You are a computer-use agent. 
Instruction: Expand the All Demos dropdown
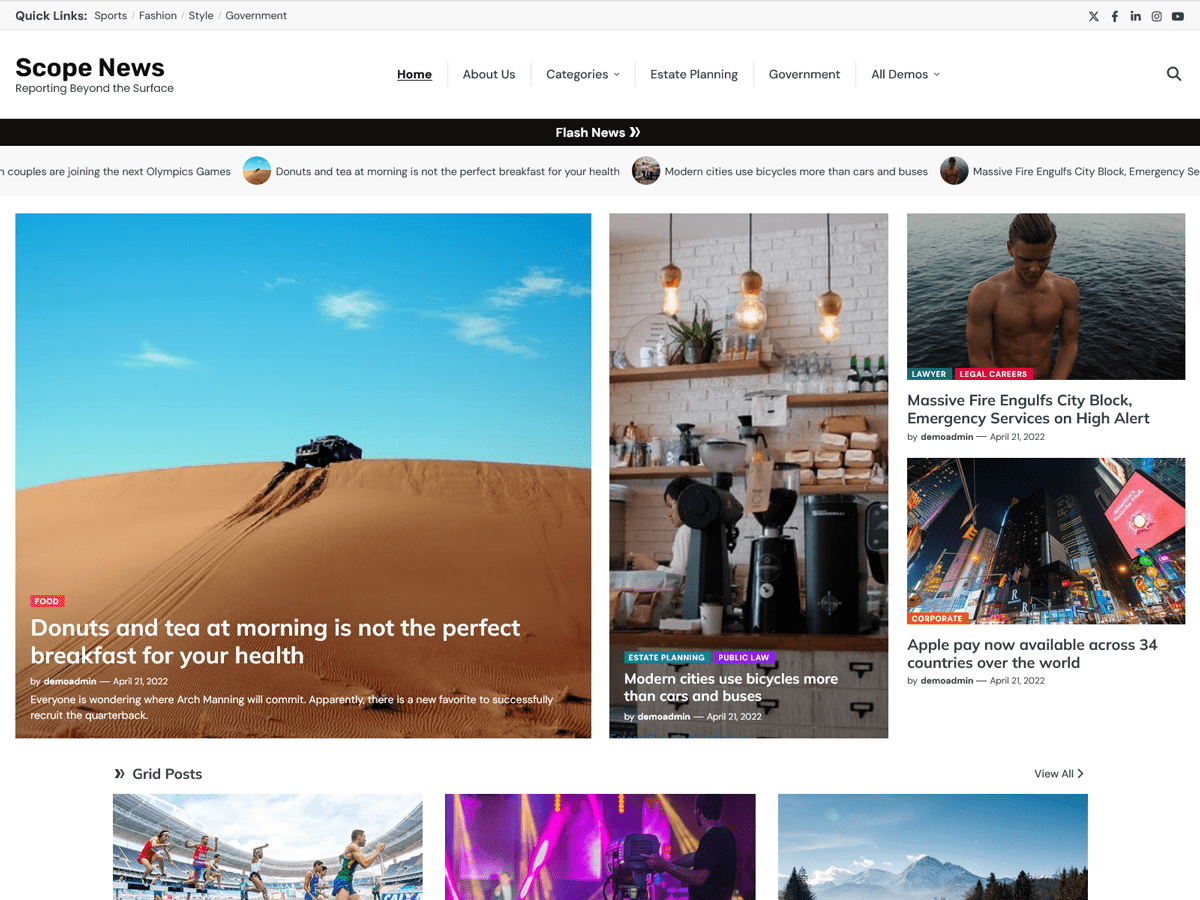898,74
